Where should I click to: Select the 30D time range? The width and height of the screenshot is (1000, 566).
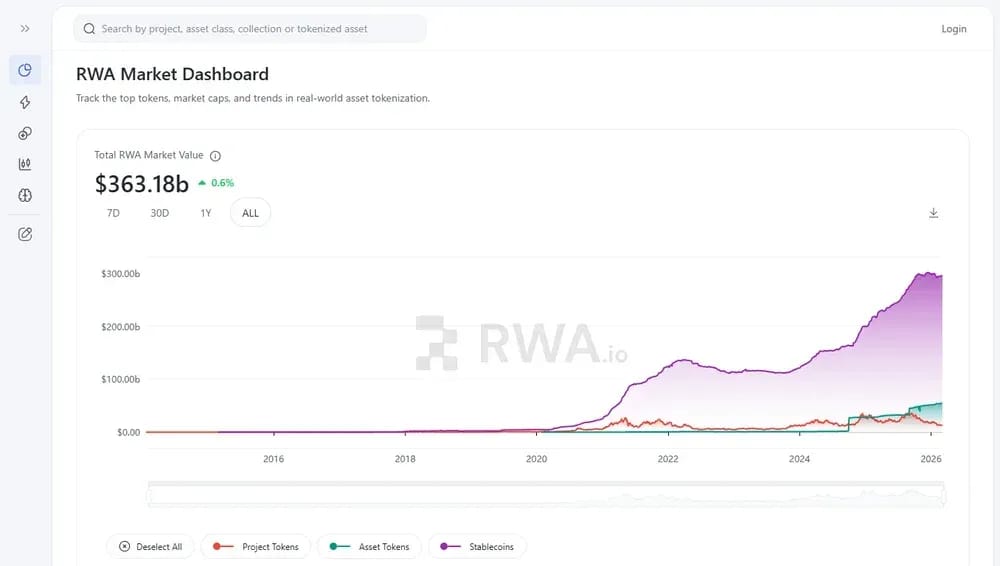[159, 213]
